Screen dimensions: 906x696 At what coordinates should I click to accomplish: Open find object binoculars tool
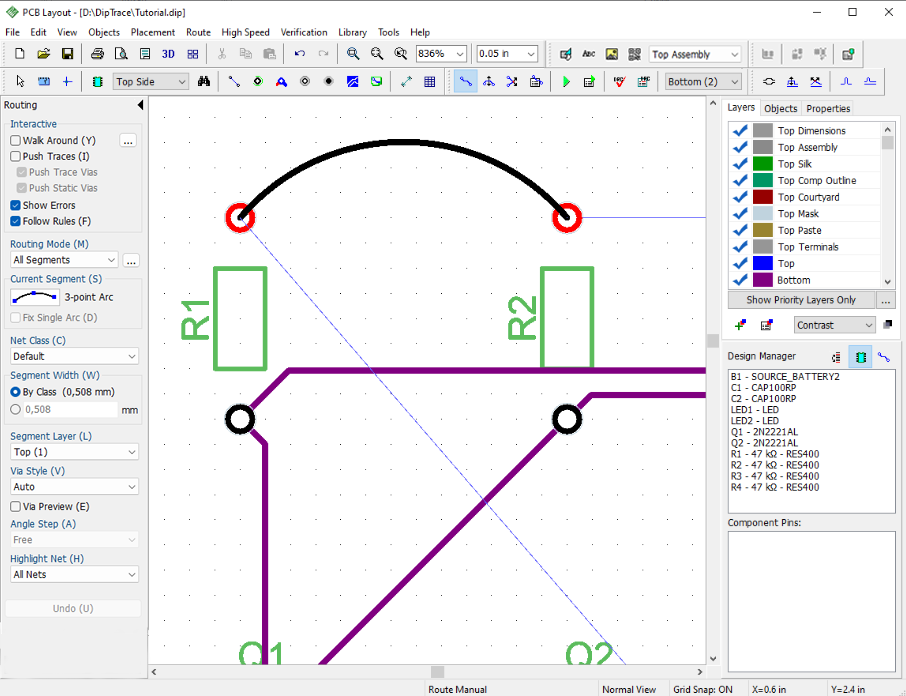(x=203, y=81)
